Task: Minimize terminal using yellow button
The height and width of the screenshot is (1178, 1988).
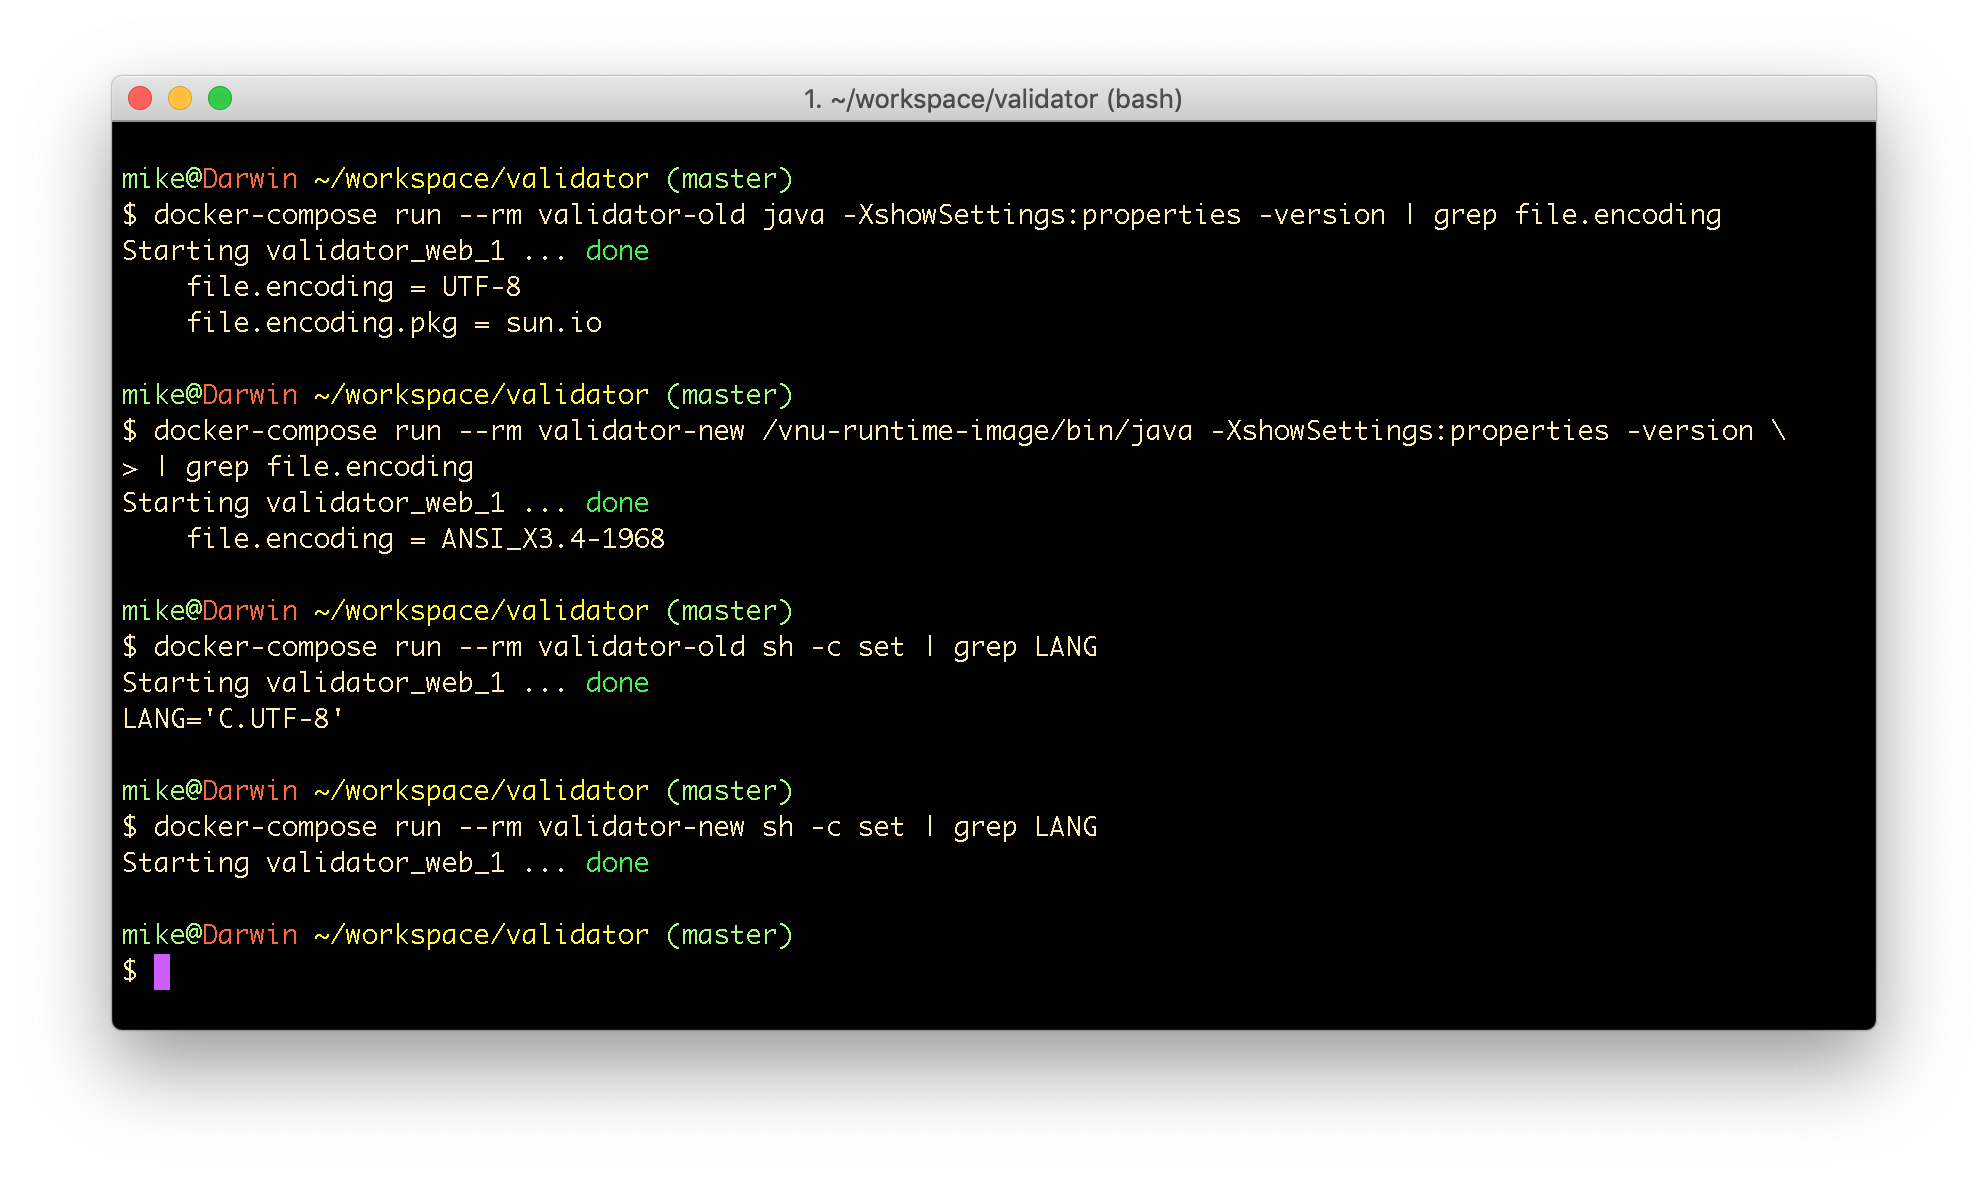Action: click(180, 98)
